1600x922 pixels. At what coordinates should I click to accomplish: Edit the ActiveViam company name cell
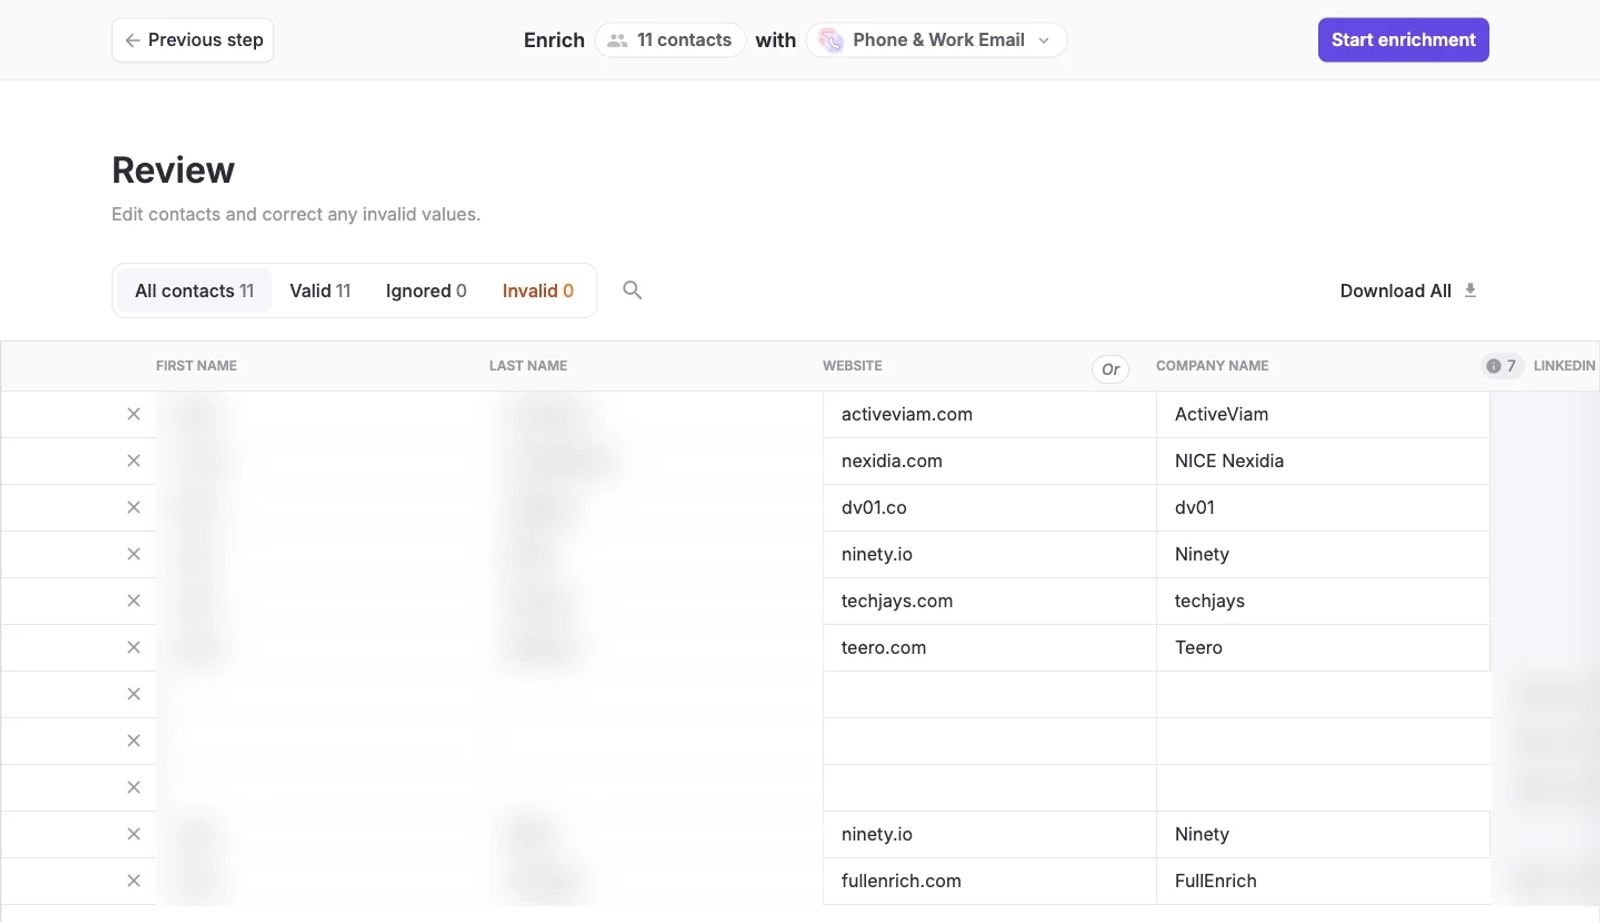tap(1323, 414)
